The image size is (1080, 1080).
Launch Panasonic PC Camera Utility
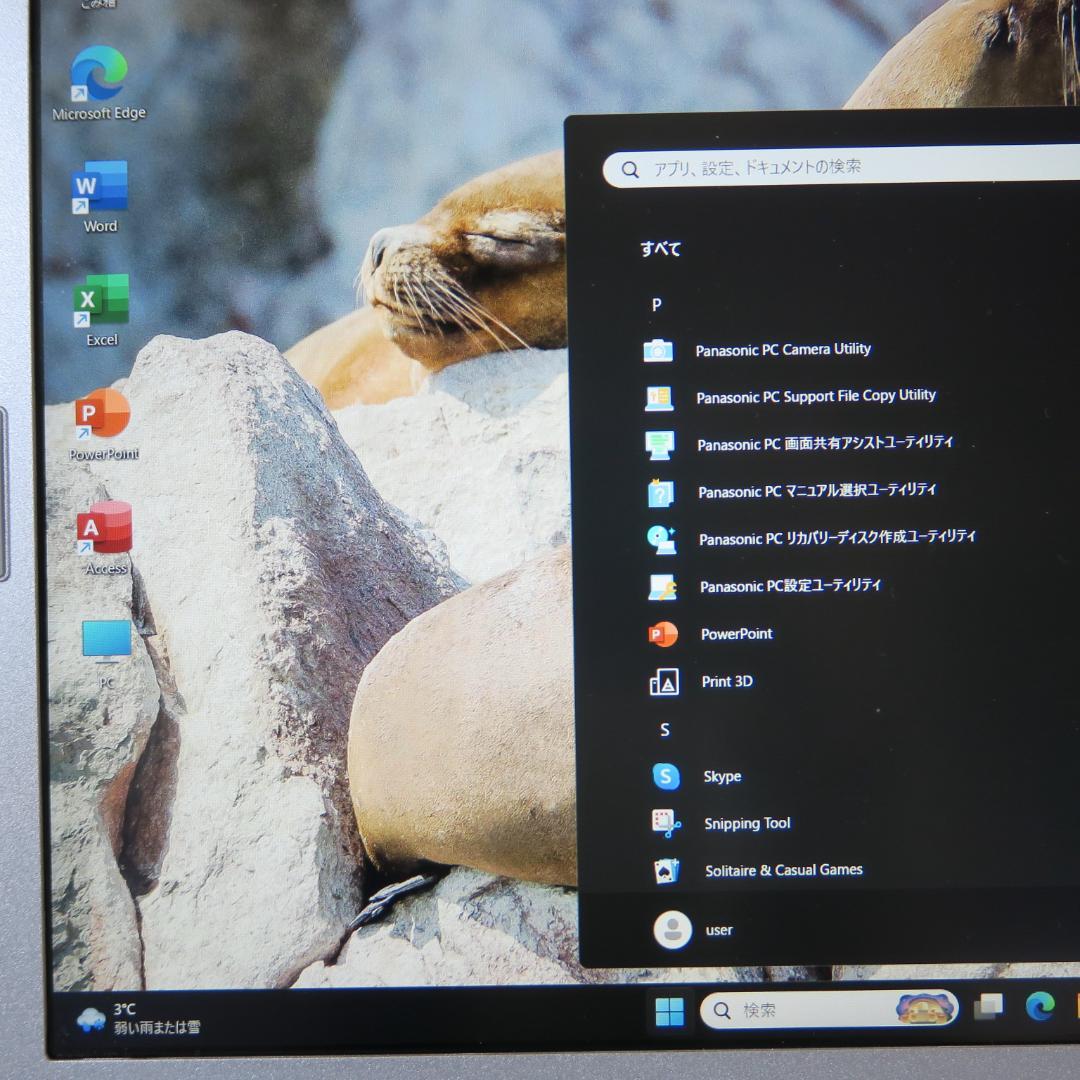782,350
